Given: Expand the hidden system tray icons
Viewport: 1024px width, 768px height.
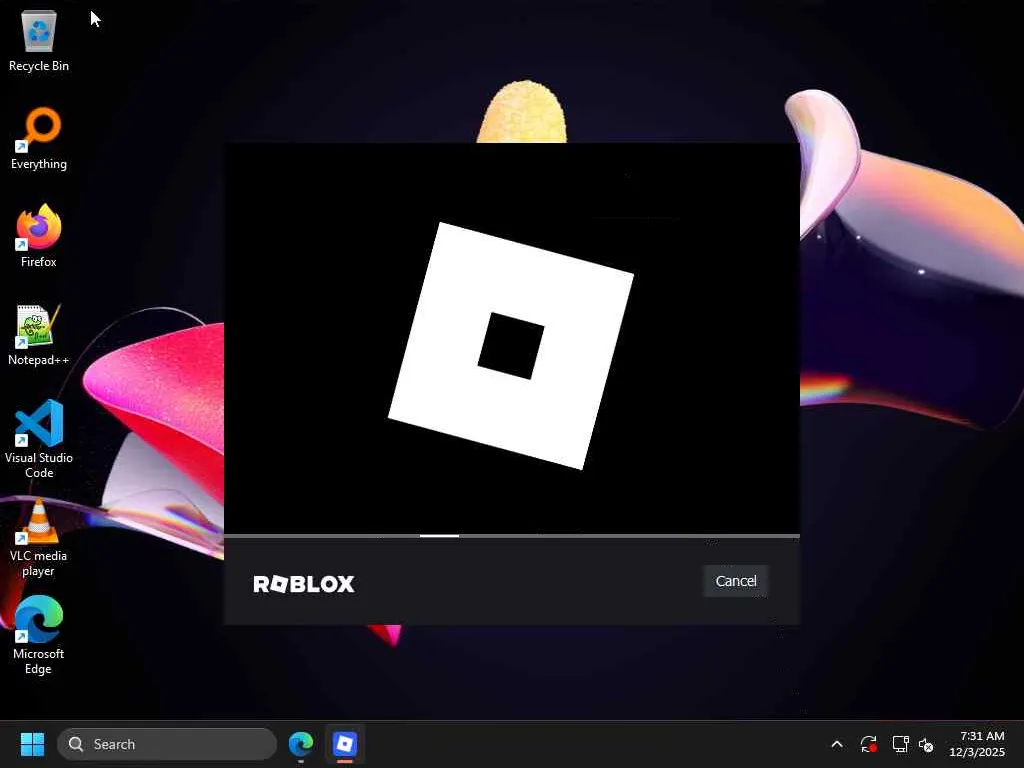Looking at the screenshot, I should pos(837,744).
